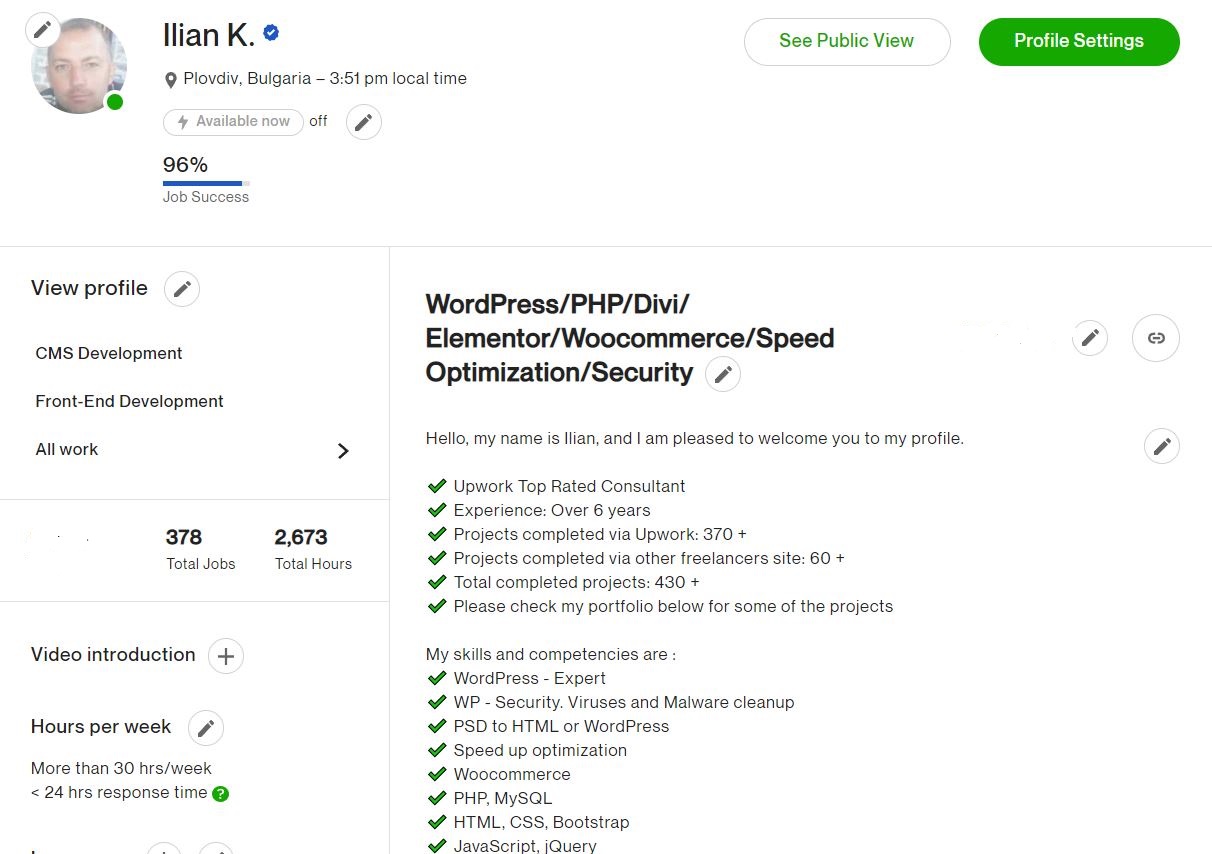The width and height of the screenshot is (1212, 854).
Task: Edit the profile overview using the pencil icon
Action: coord(1161,446)
